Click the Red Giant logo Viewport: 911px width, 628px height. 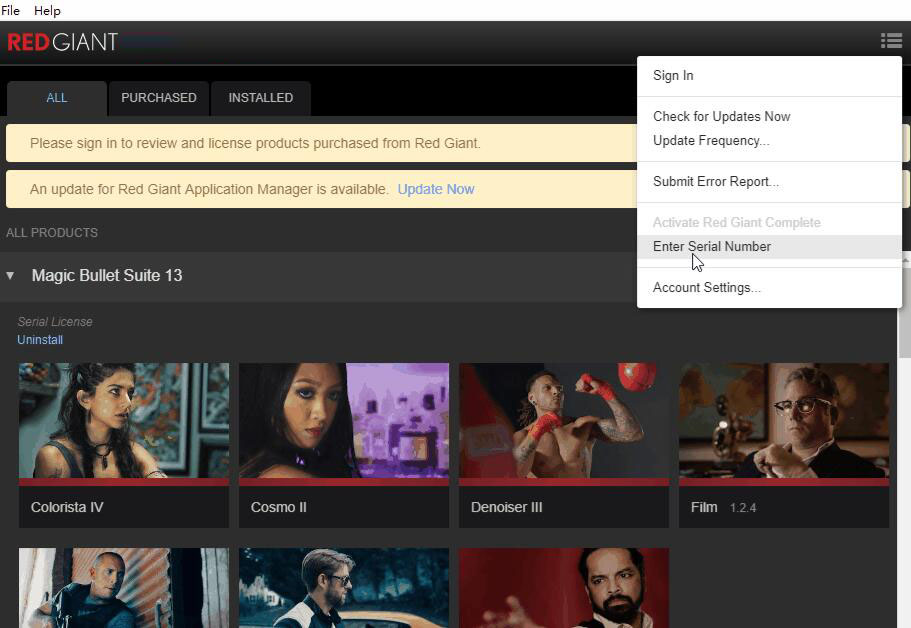click(62, 42)
